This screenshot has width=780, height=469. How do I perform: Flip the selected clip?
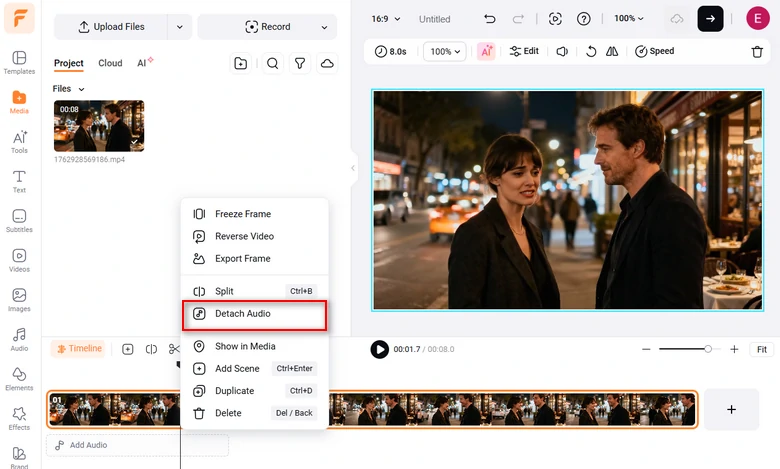click(612, 51)
